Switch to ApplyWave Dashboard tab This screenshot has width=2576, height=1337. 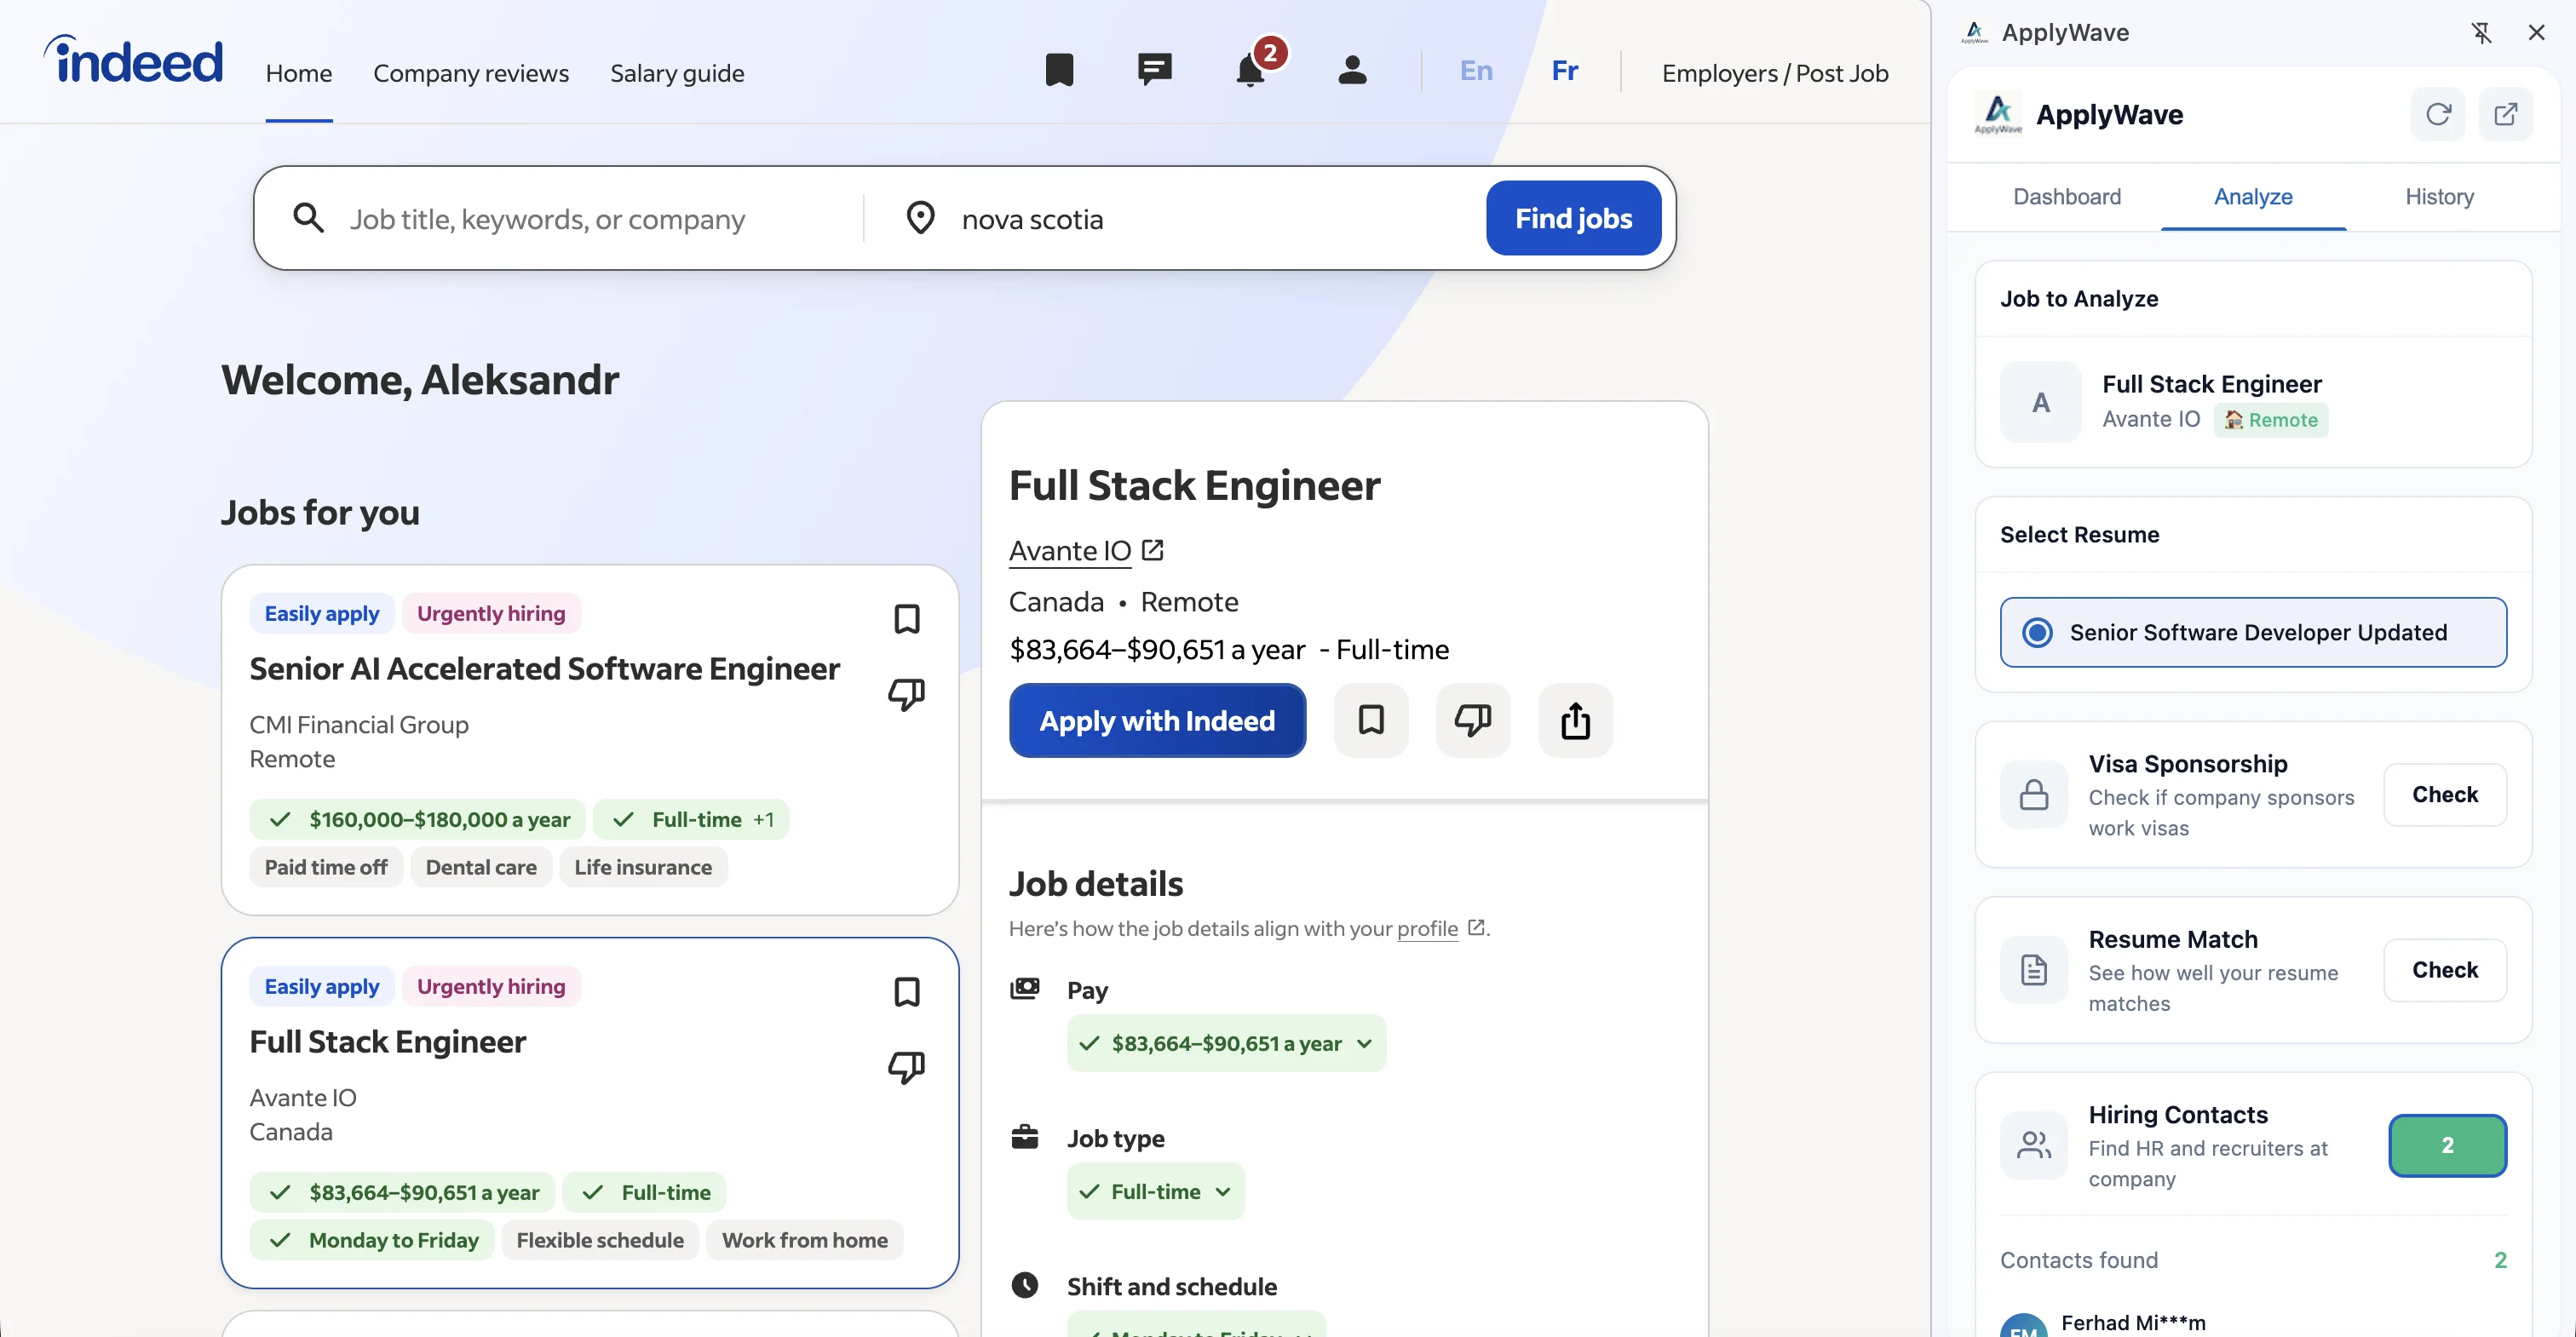[x=2067, y=197]
